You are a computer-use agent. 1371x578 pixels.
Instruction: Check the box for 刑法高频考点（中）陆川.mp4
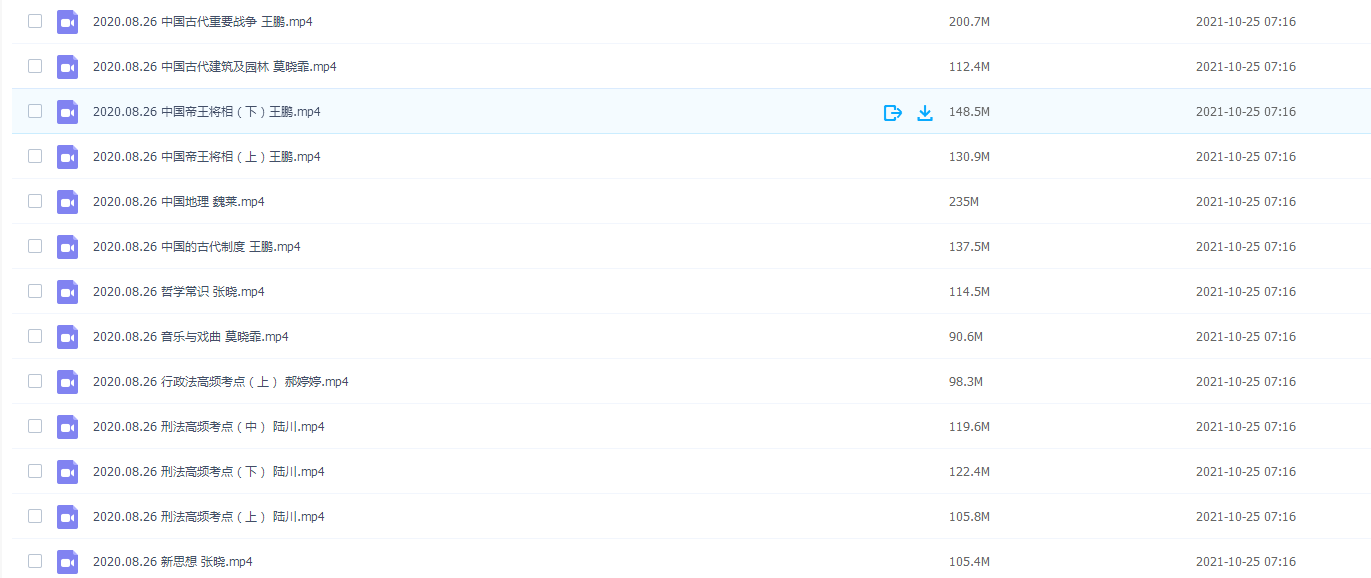35,426
